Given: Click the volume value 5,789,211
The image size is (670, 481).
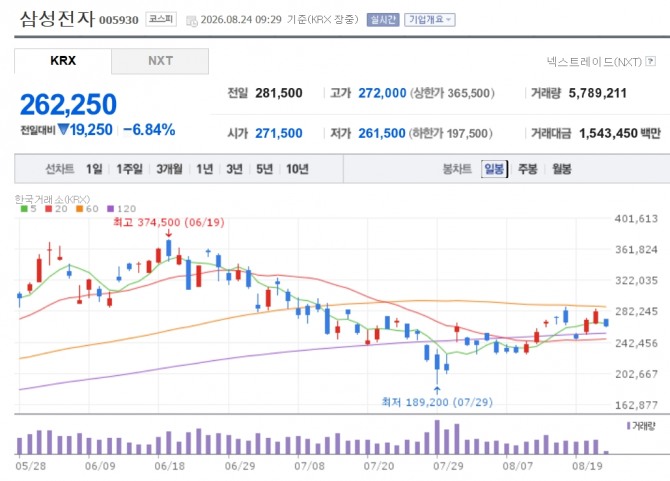Looking at the screenshot, I should 597,93.
